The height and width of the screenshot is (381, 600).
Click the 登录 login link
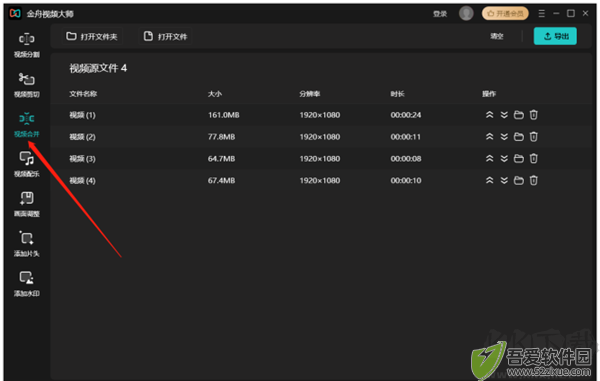(440, 14)
